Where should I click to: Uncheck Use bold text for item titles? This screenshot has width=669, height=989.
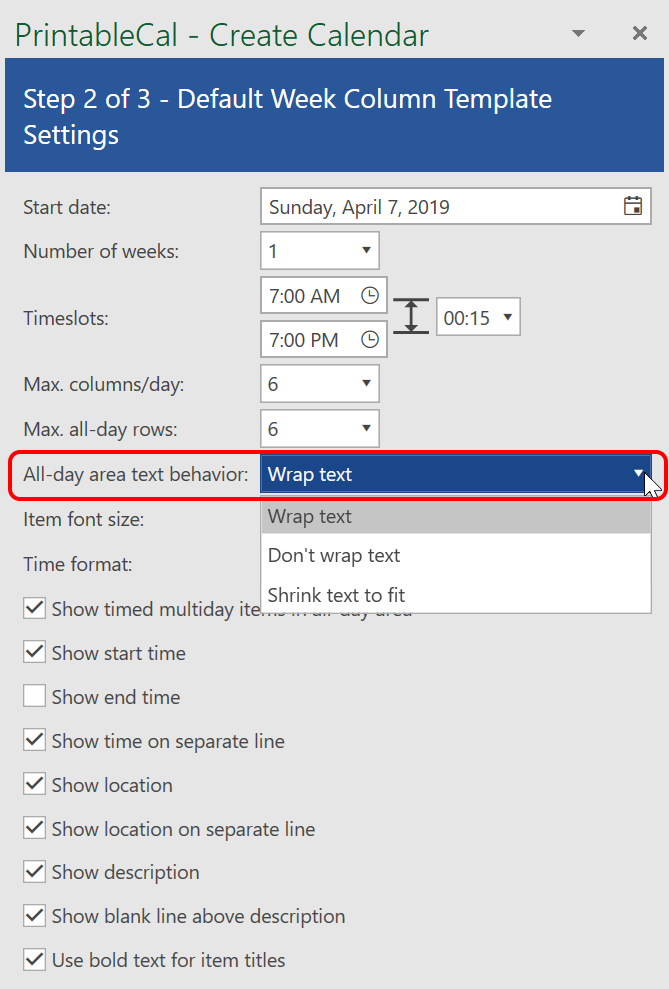(35, 960)
